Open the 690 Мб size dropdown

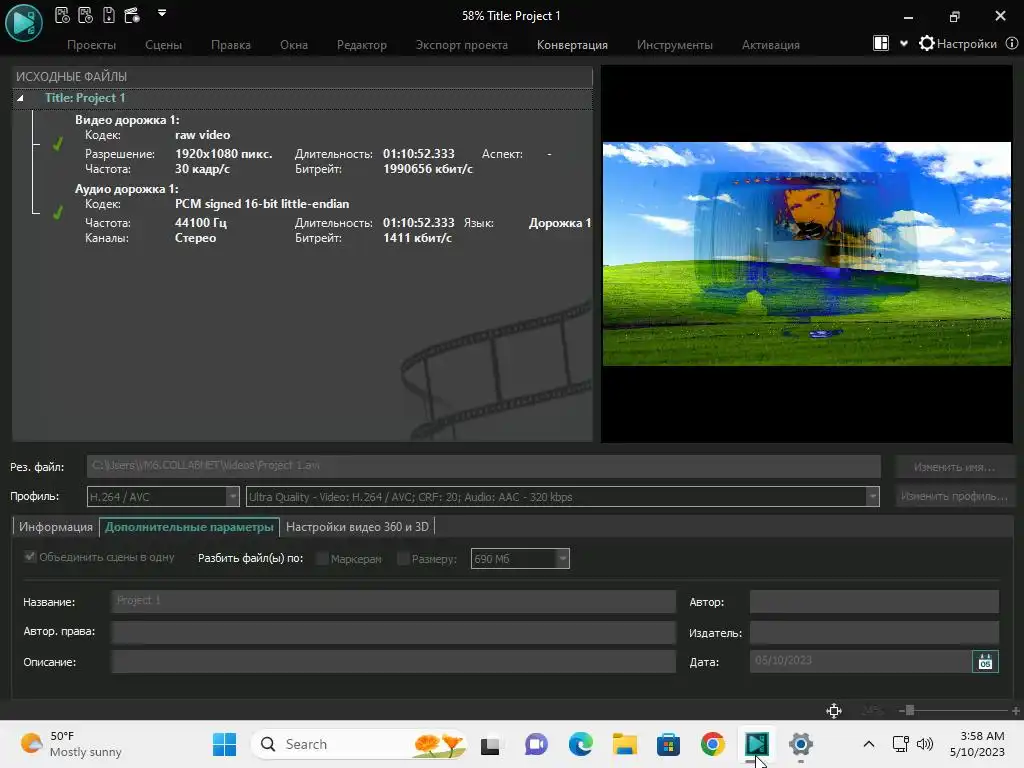click(x=520, y=559)
